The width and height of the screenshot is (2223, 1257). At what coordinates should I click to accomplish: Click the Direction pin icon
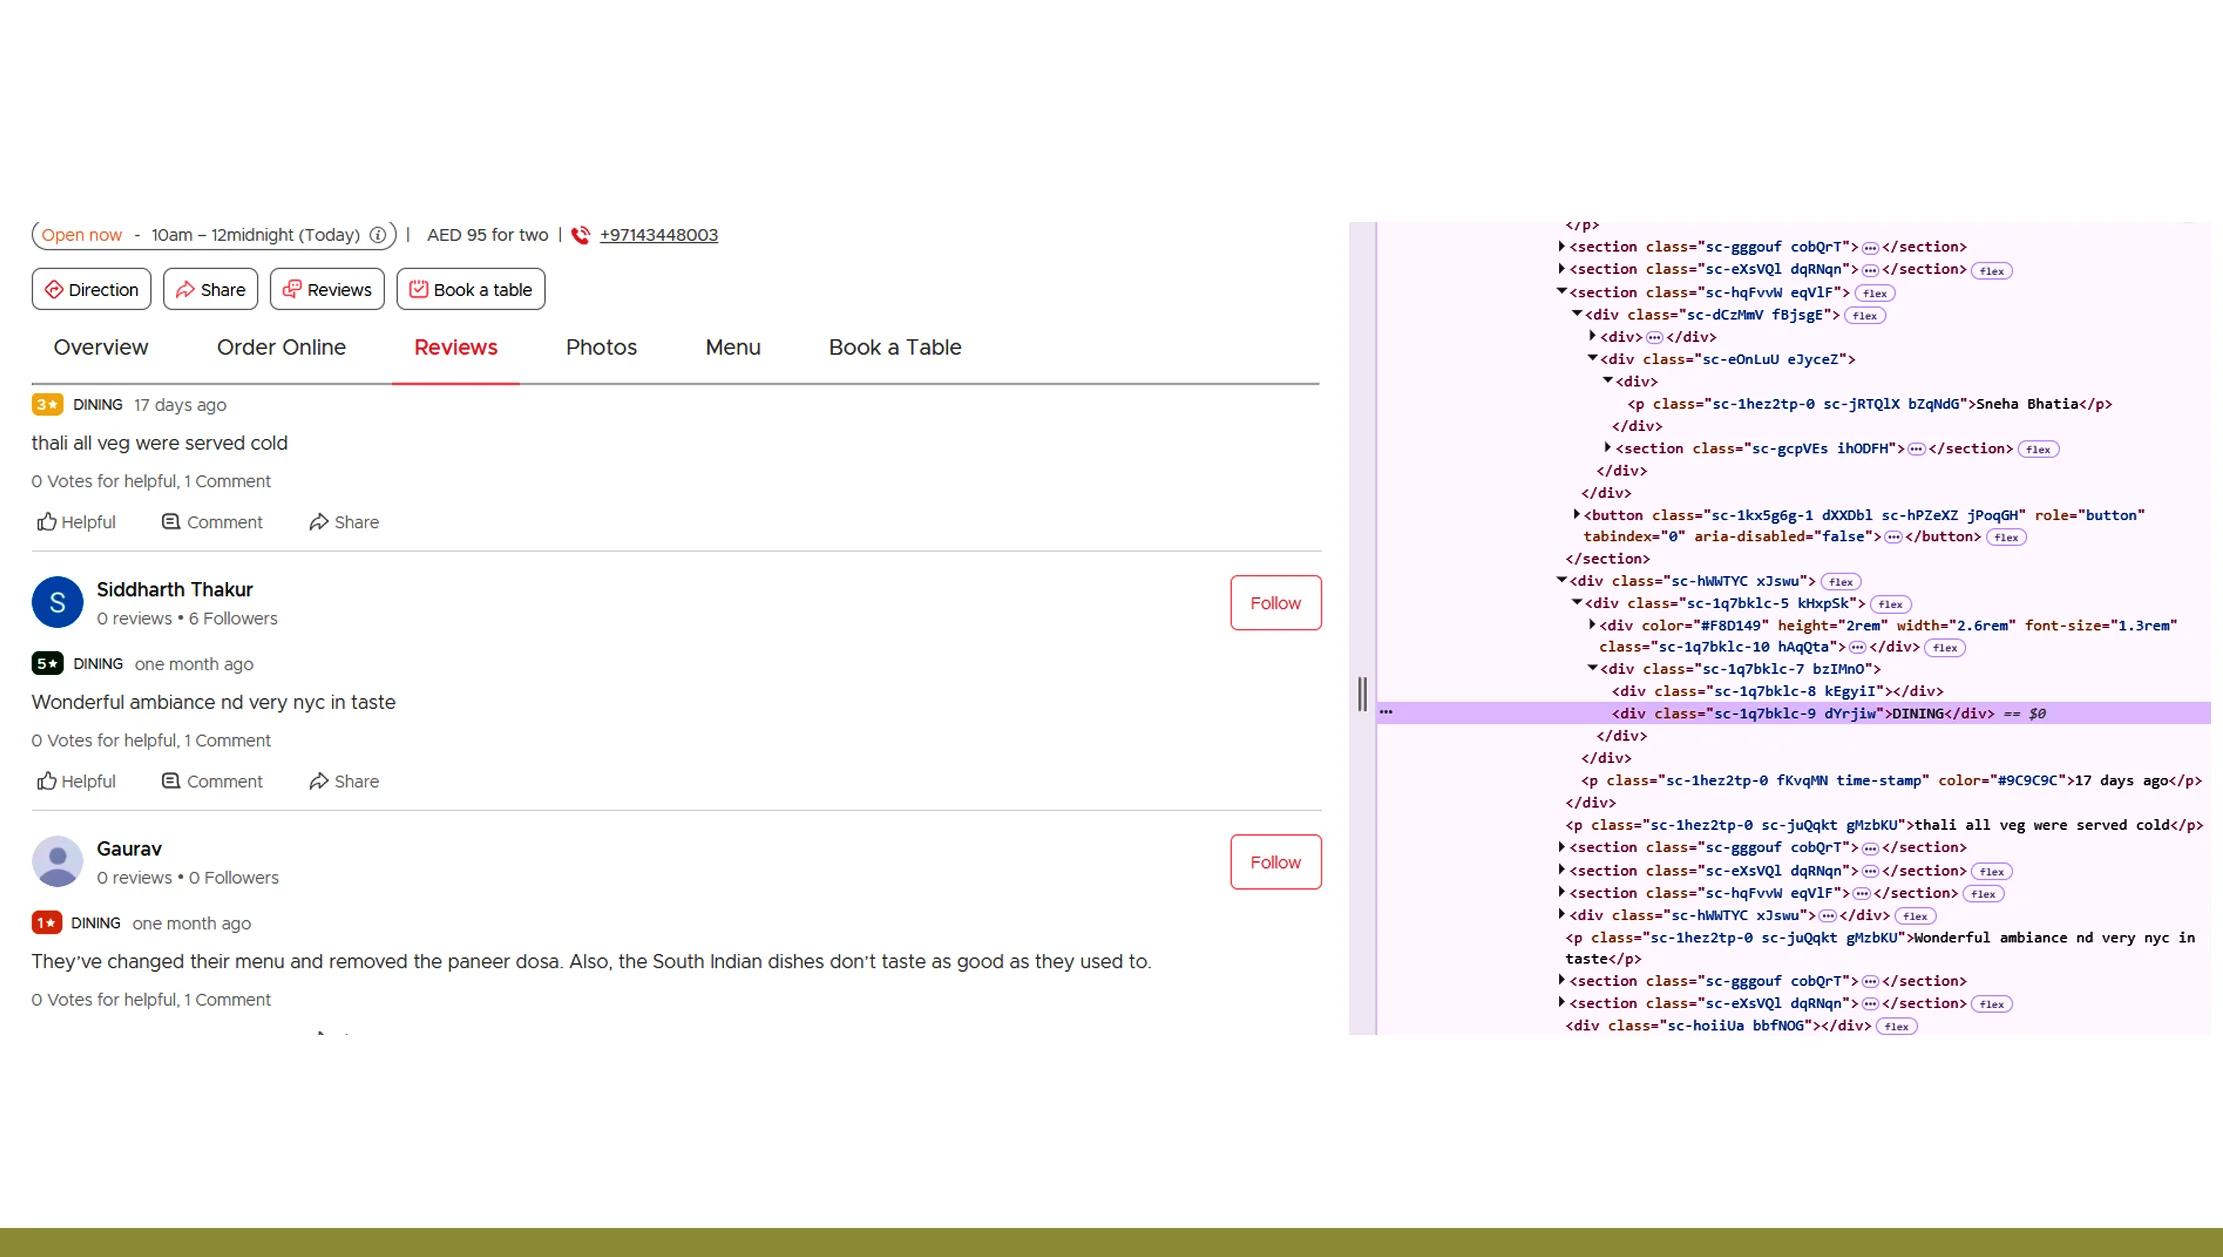56,289
